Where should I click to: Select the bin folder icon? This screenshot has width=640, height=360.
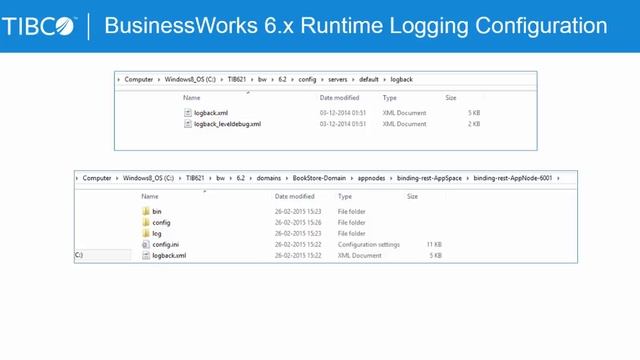[x=146, y=211]
